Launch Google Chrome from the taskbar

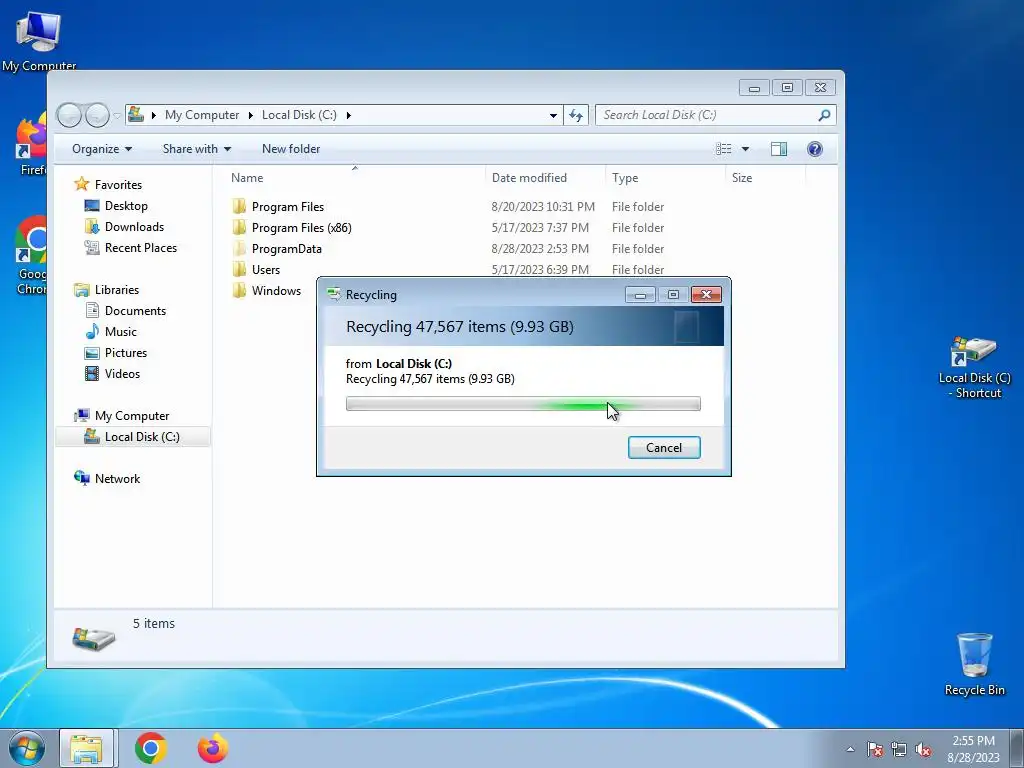151,748
